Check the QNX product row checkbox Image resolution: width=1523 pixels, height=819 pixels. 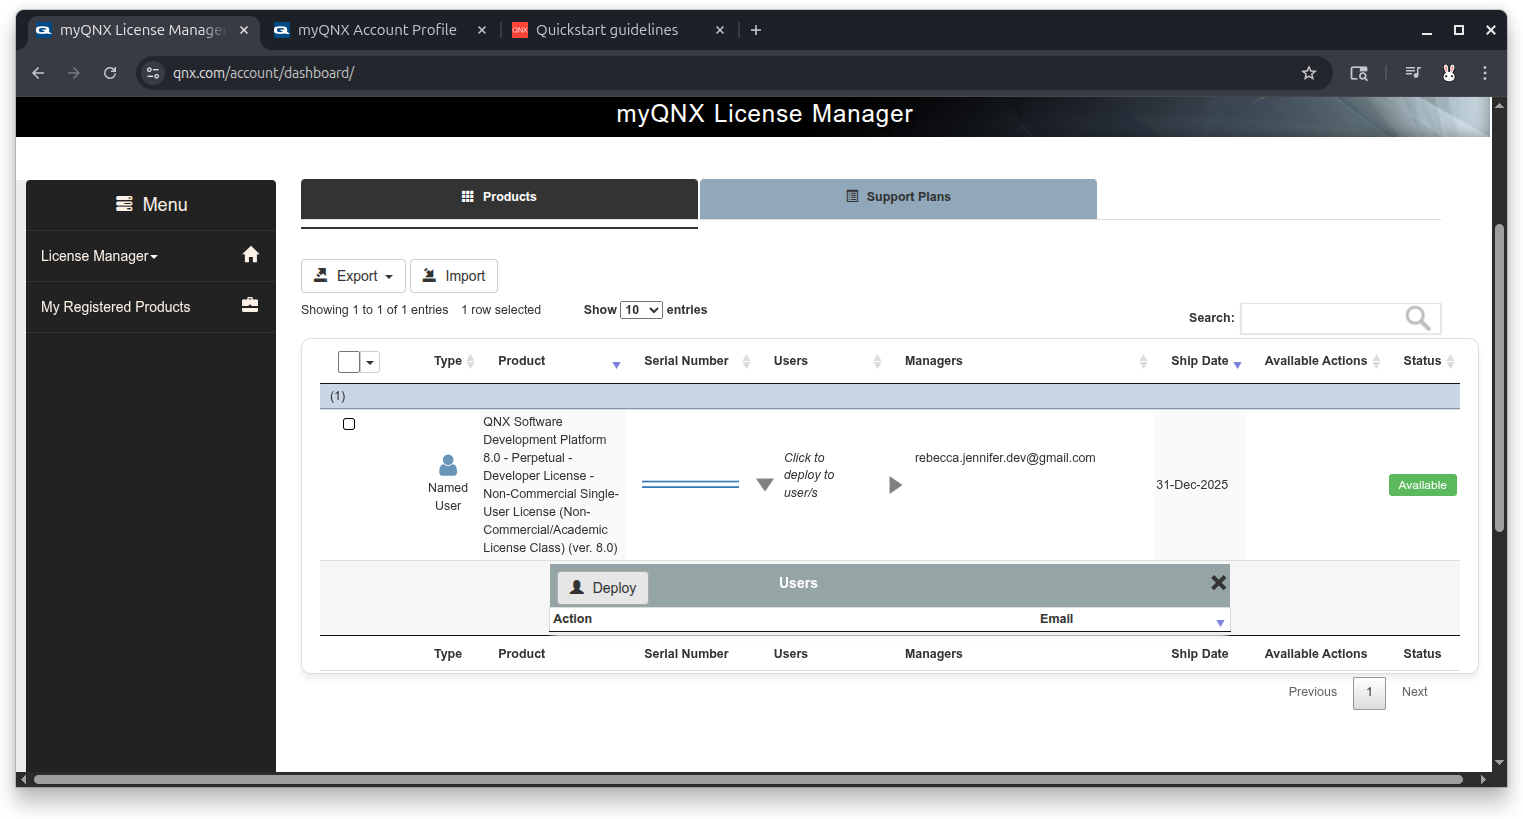pos(349,424)
